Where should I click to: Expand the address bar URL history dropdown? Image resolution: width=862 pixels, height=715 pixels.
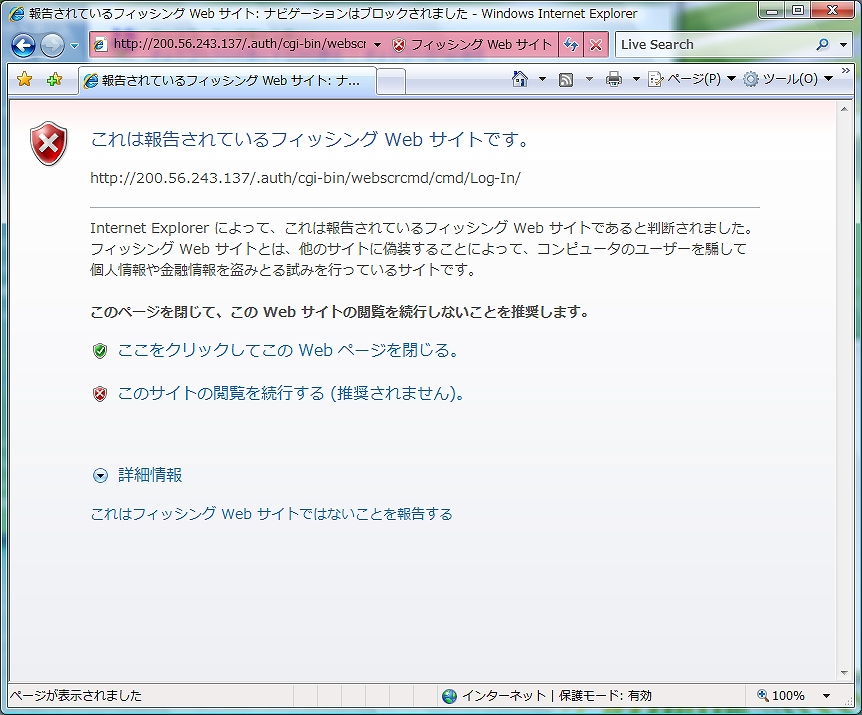pyautogui.click(x=377, y=45)
